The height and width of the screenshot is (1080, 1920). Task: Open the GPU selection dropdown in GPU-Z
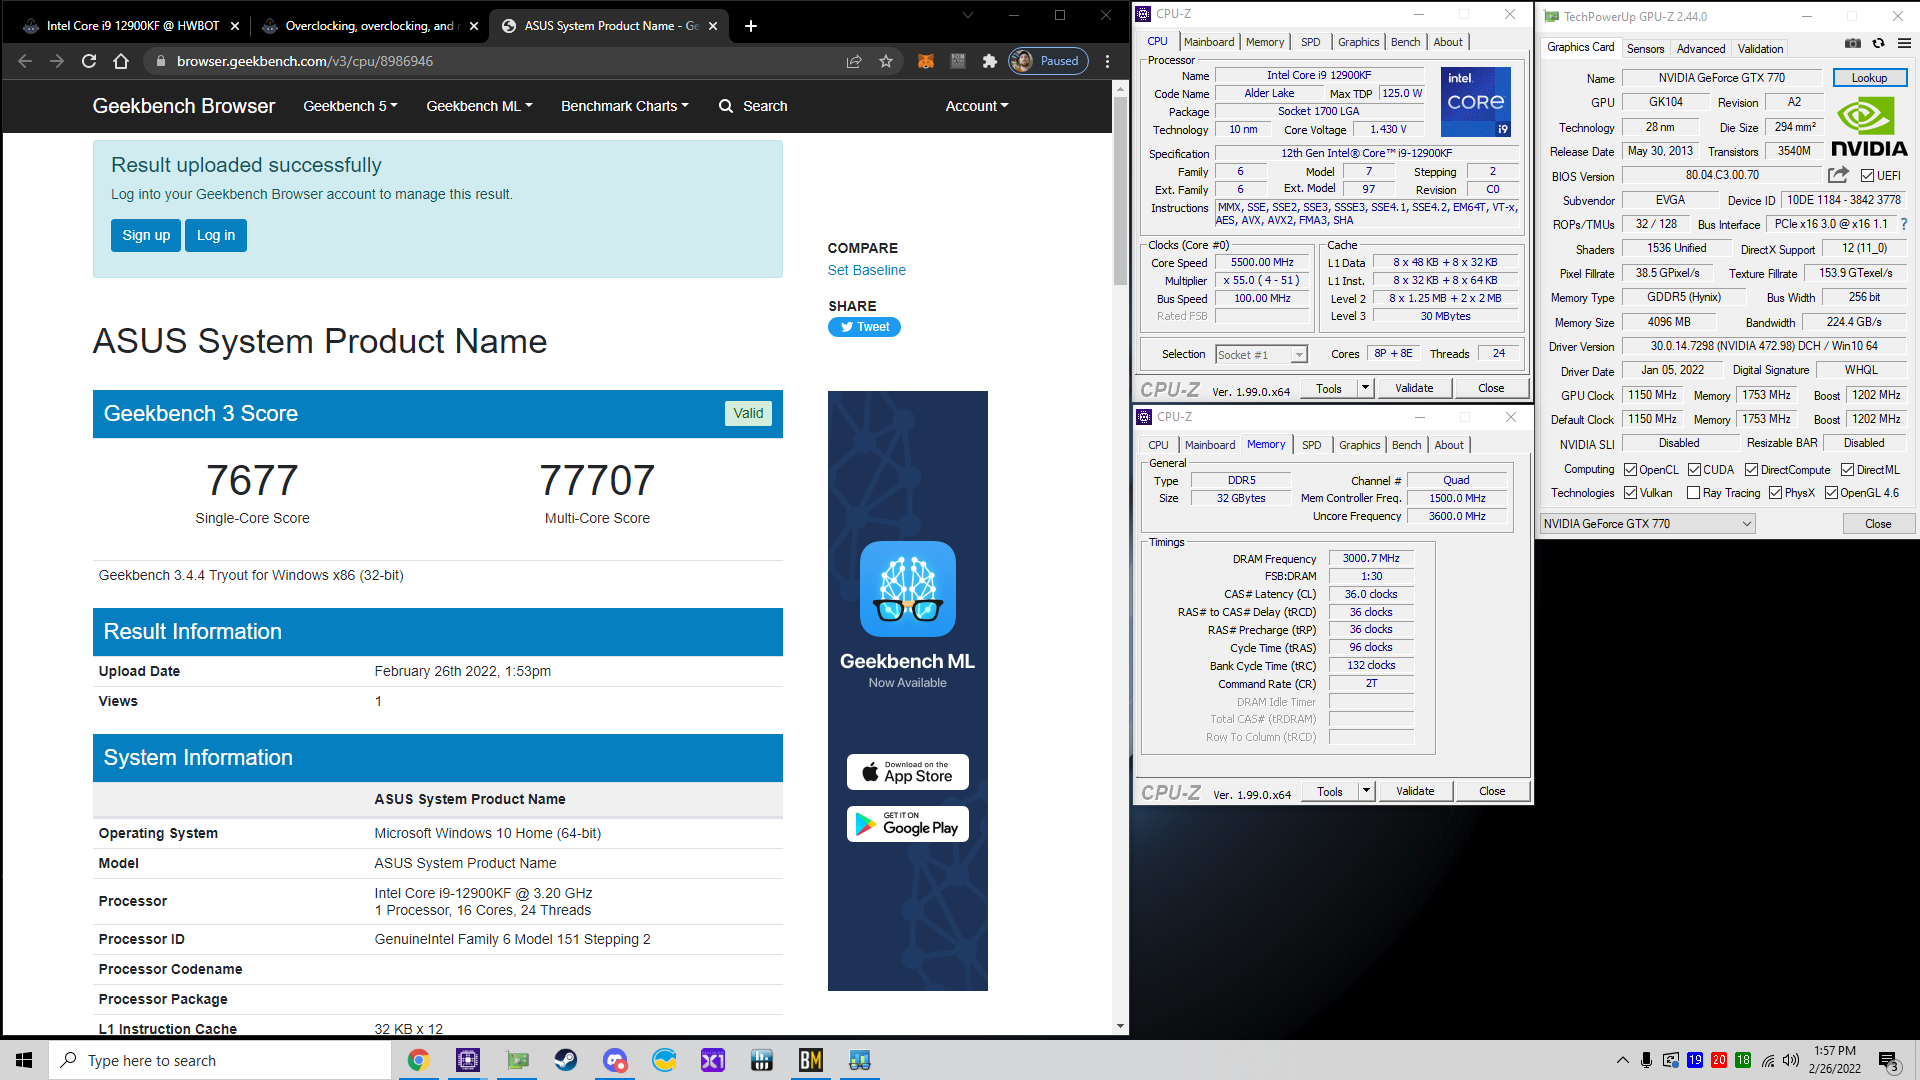(x=1647, y=524)
